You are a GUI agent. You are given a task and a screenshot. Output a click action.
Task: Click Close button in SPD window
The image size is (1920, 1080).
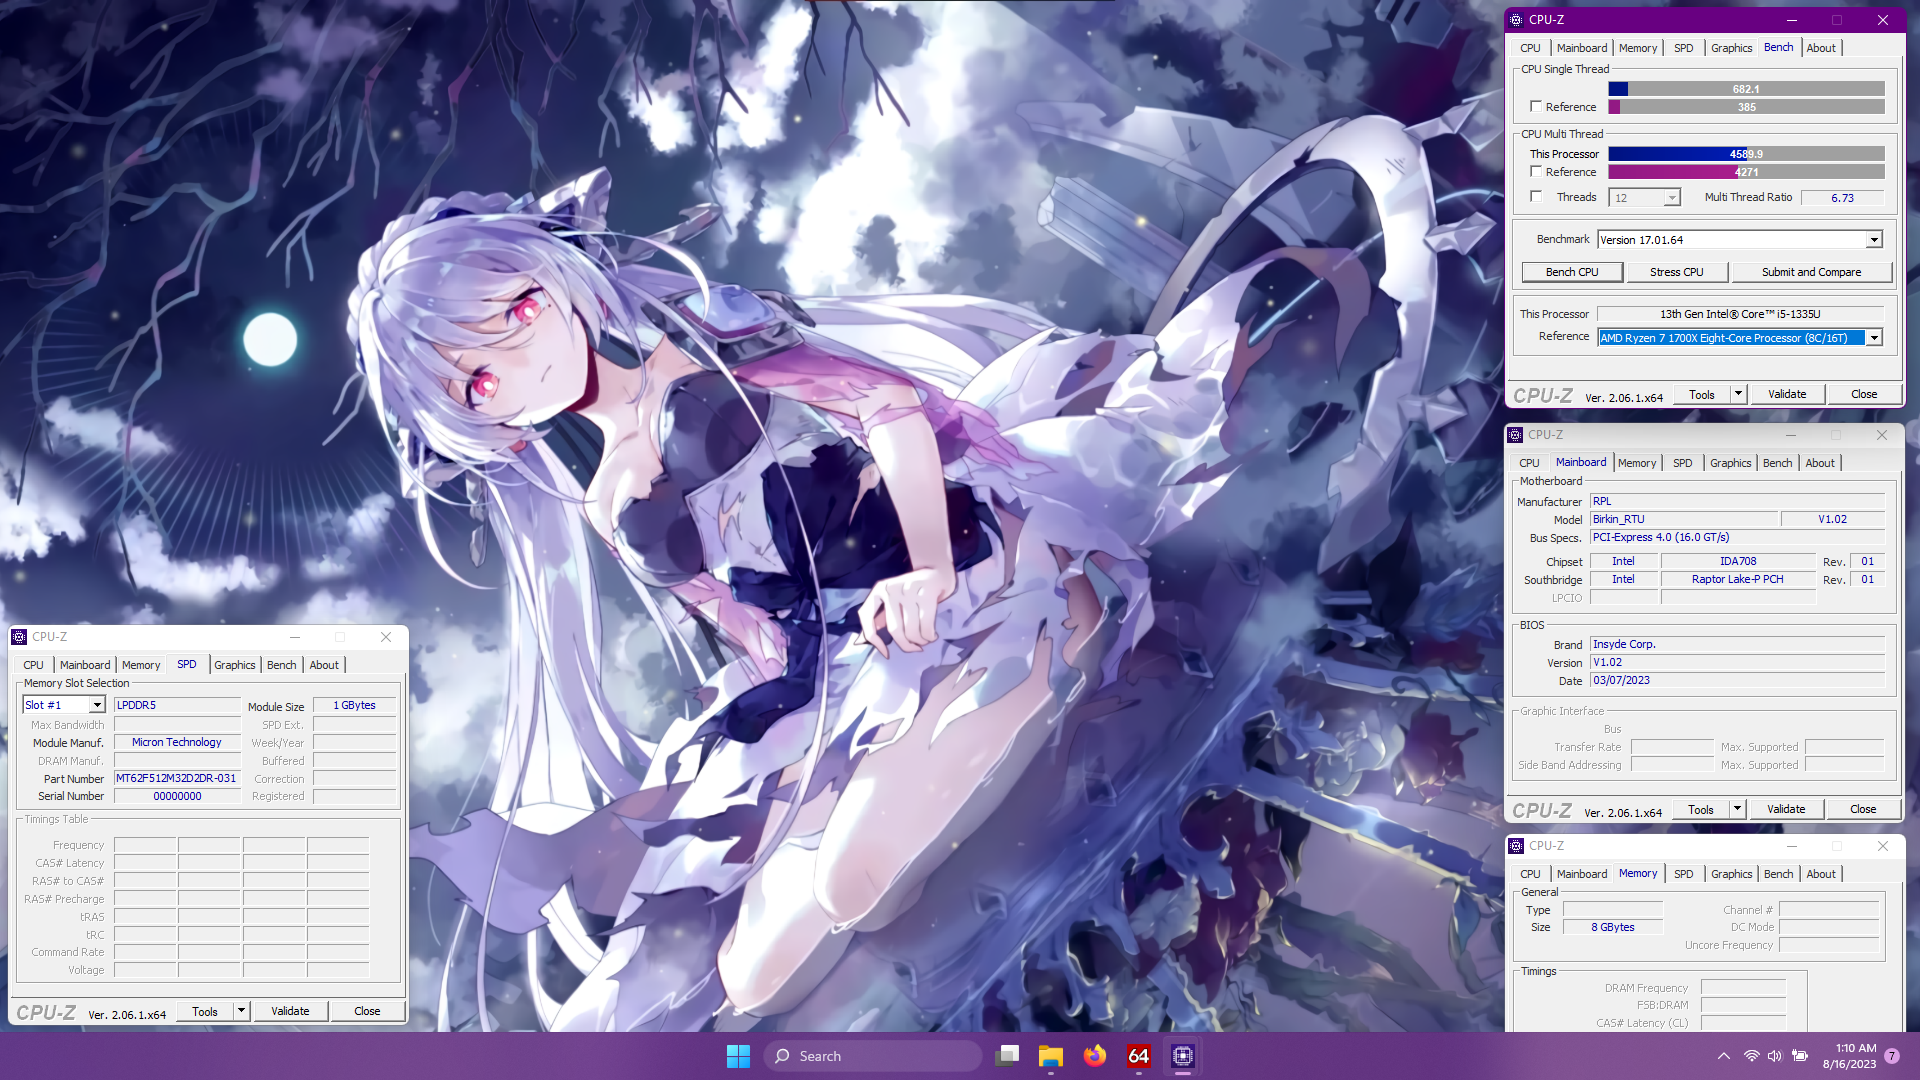click(367, 1011)
